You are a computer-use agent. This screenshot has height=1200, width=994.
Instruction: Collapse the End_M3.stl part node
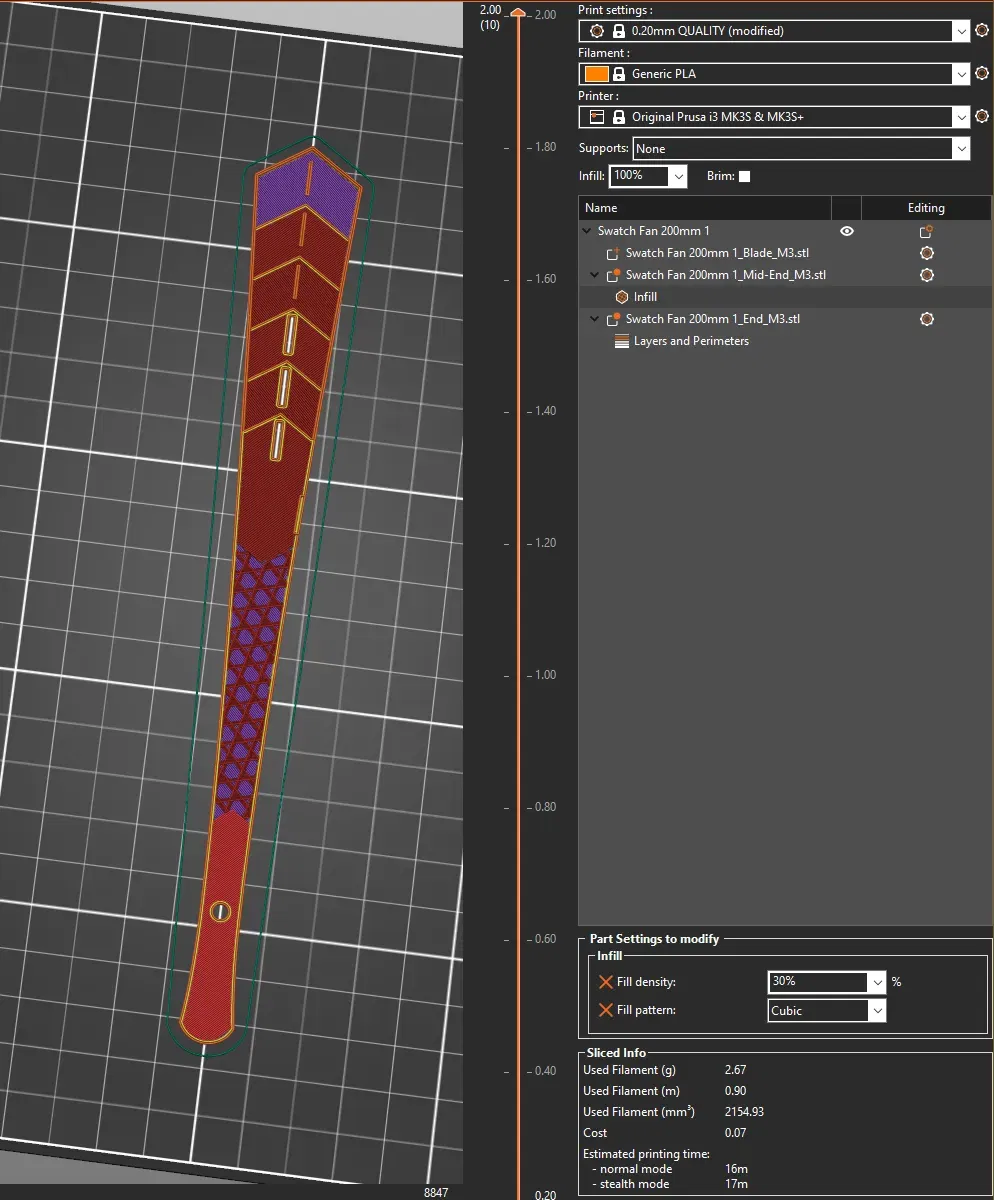click(595, 319)
